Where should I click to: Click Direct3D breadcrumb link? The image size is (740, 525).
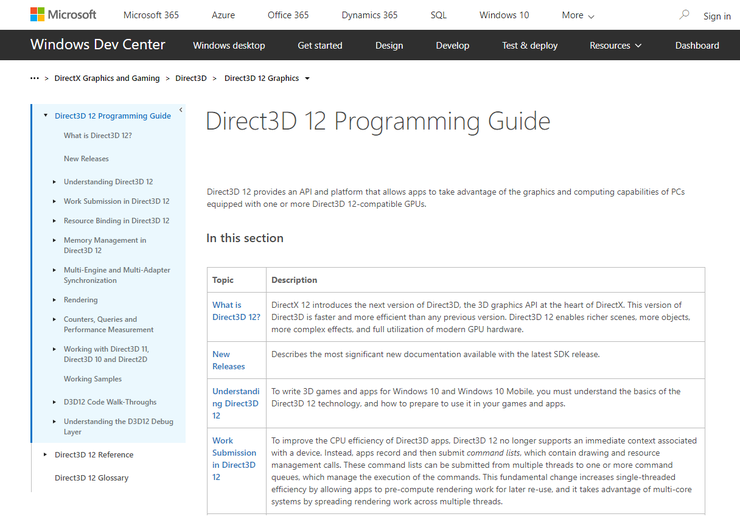coord(191,78)
